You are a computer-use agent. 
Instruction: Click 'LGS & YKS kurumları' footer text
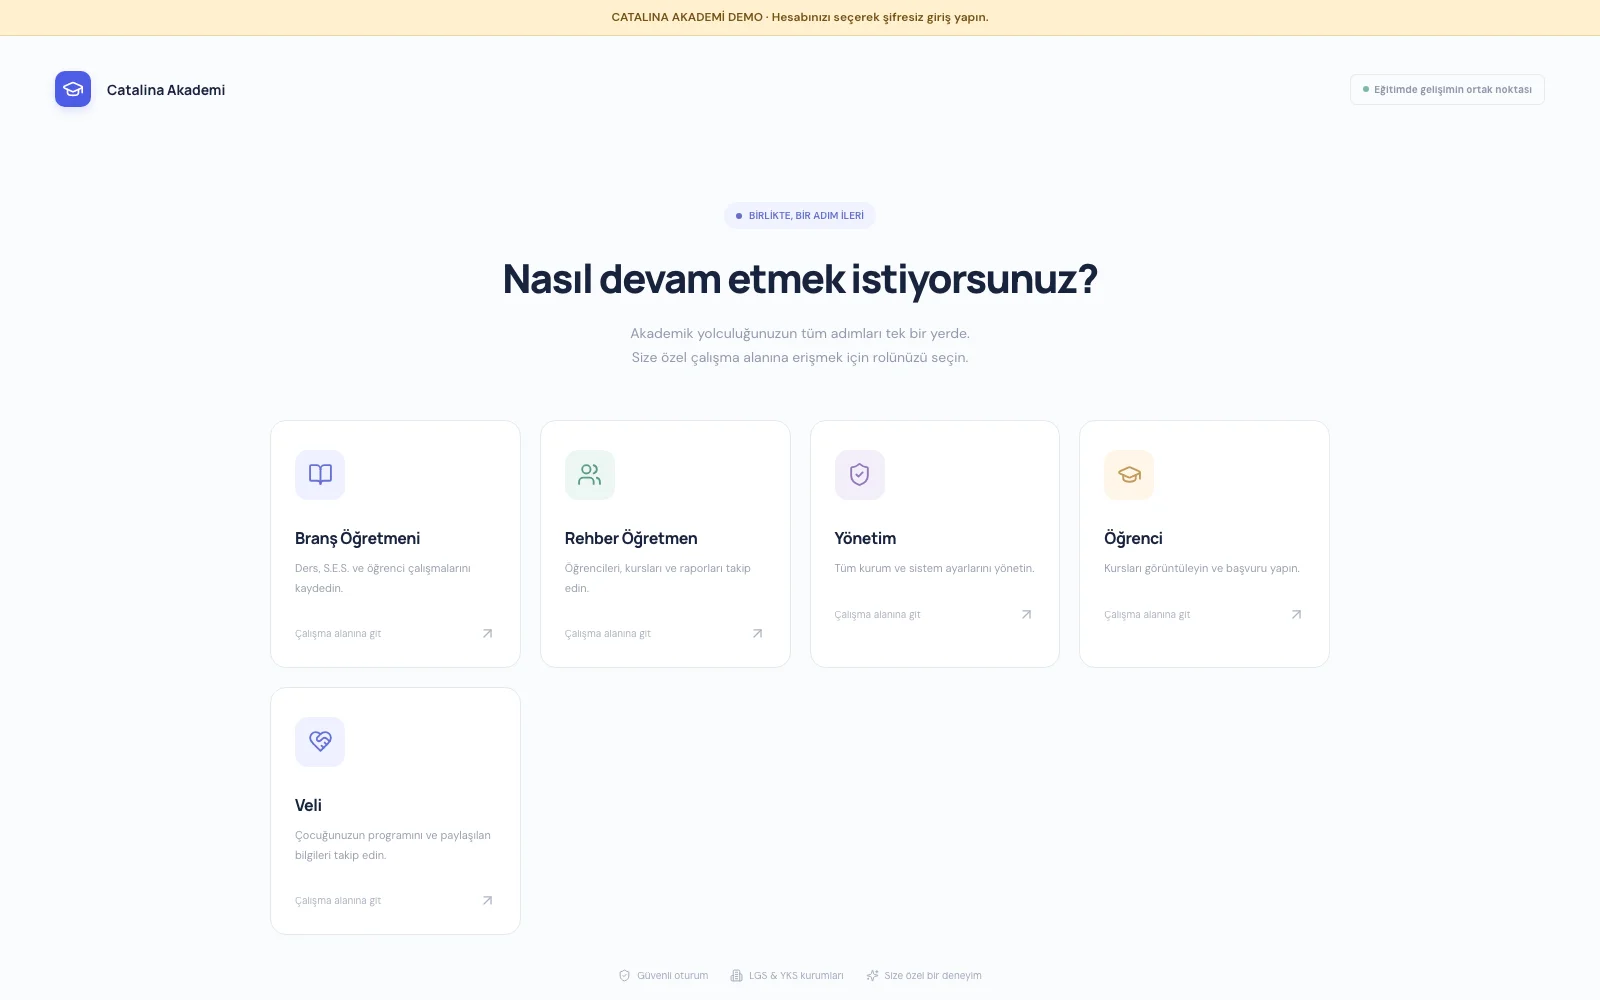(x=796, y=975)
